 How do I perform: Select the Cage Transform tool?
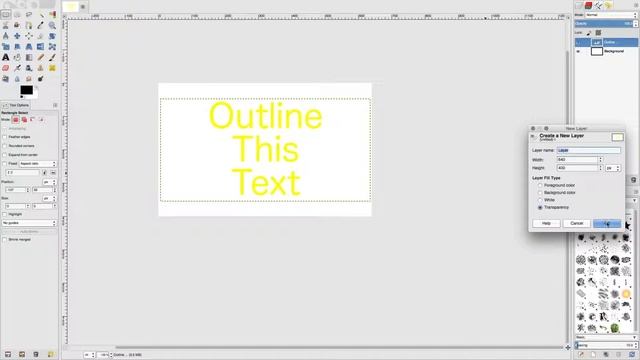click(x=52, y=47)
